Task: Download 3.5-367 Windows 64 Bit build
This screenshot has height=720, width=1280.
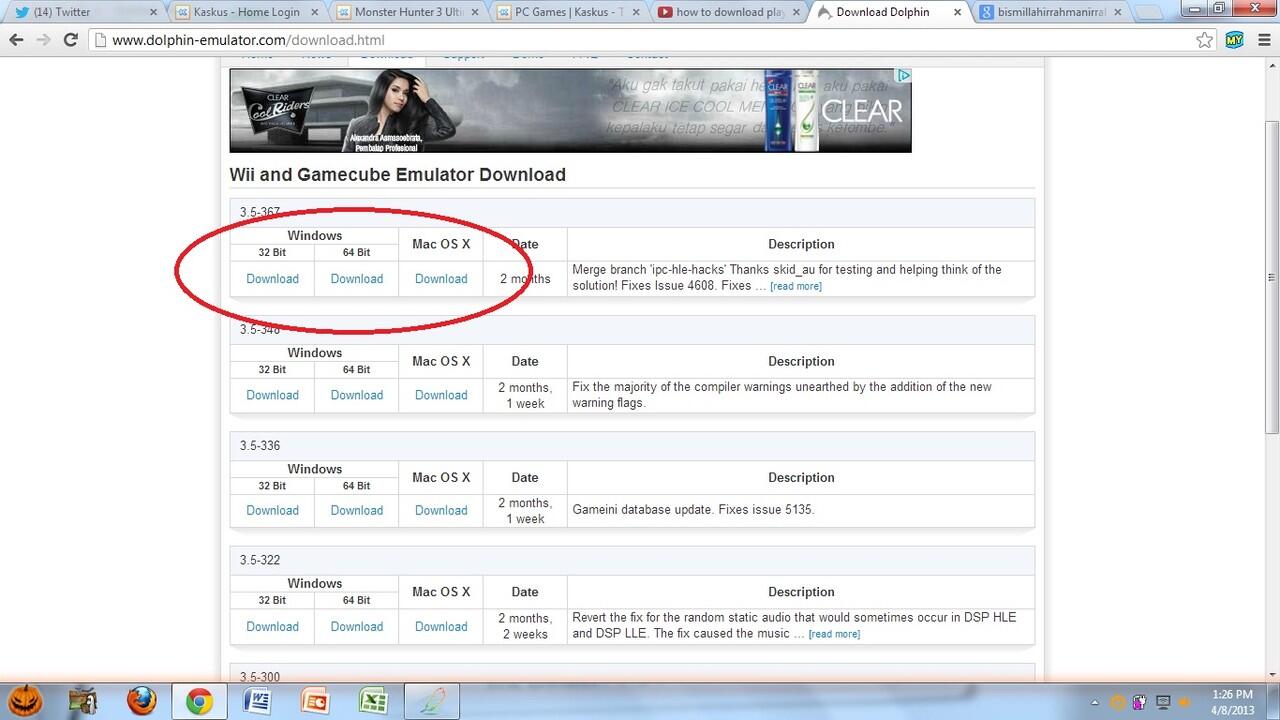Action: pos(357,279)
